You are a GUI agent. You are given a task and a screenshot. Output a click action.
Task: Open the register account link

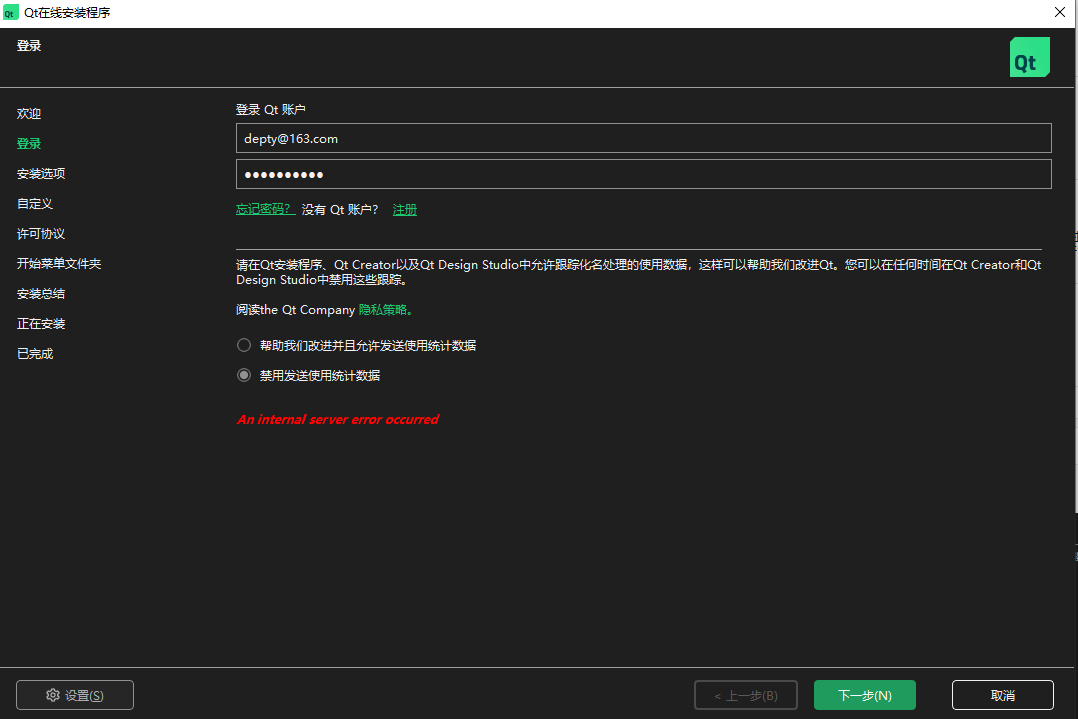pyautogui.click(x=405, y=209)
